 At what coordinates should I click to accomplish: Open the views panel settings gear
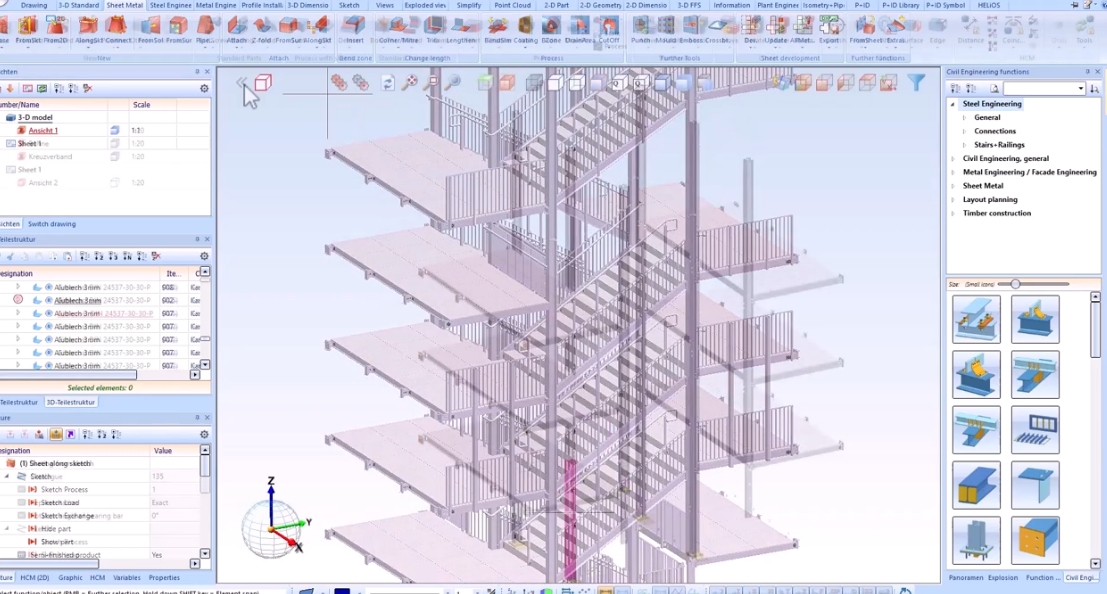(204, 88)
